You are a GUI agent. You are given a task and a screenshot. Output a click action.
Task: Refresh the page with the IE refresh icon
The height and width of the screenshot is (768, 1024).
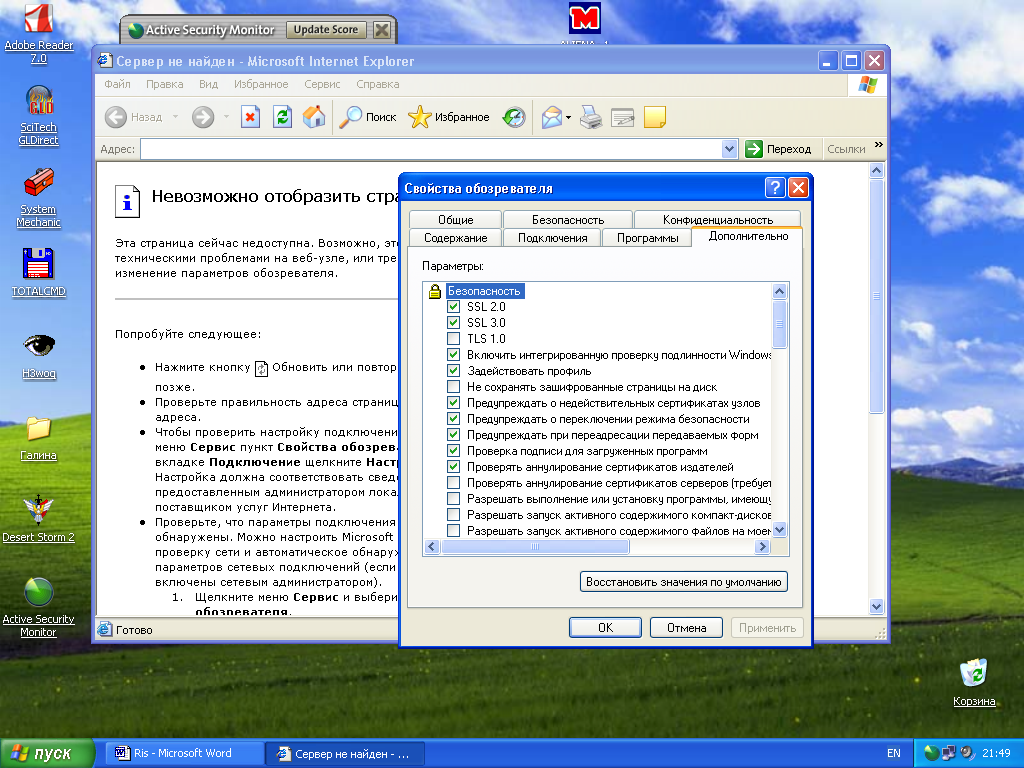pos(282,118)
